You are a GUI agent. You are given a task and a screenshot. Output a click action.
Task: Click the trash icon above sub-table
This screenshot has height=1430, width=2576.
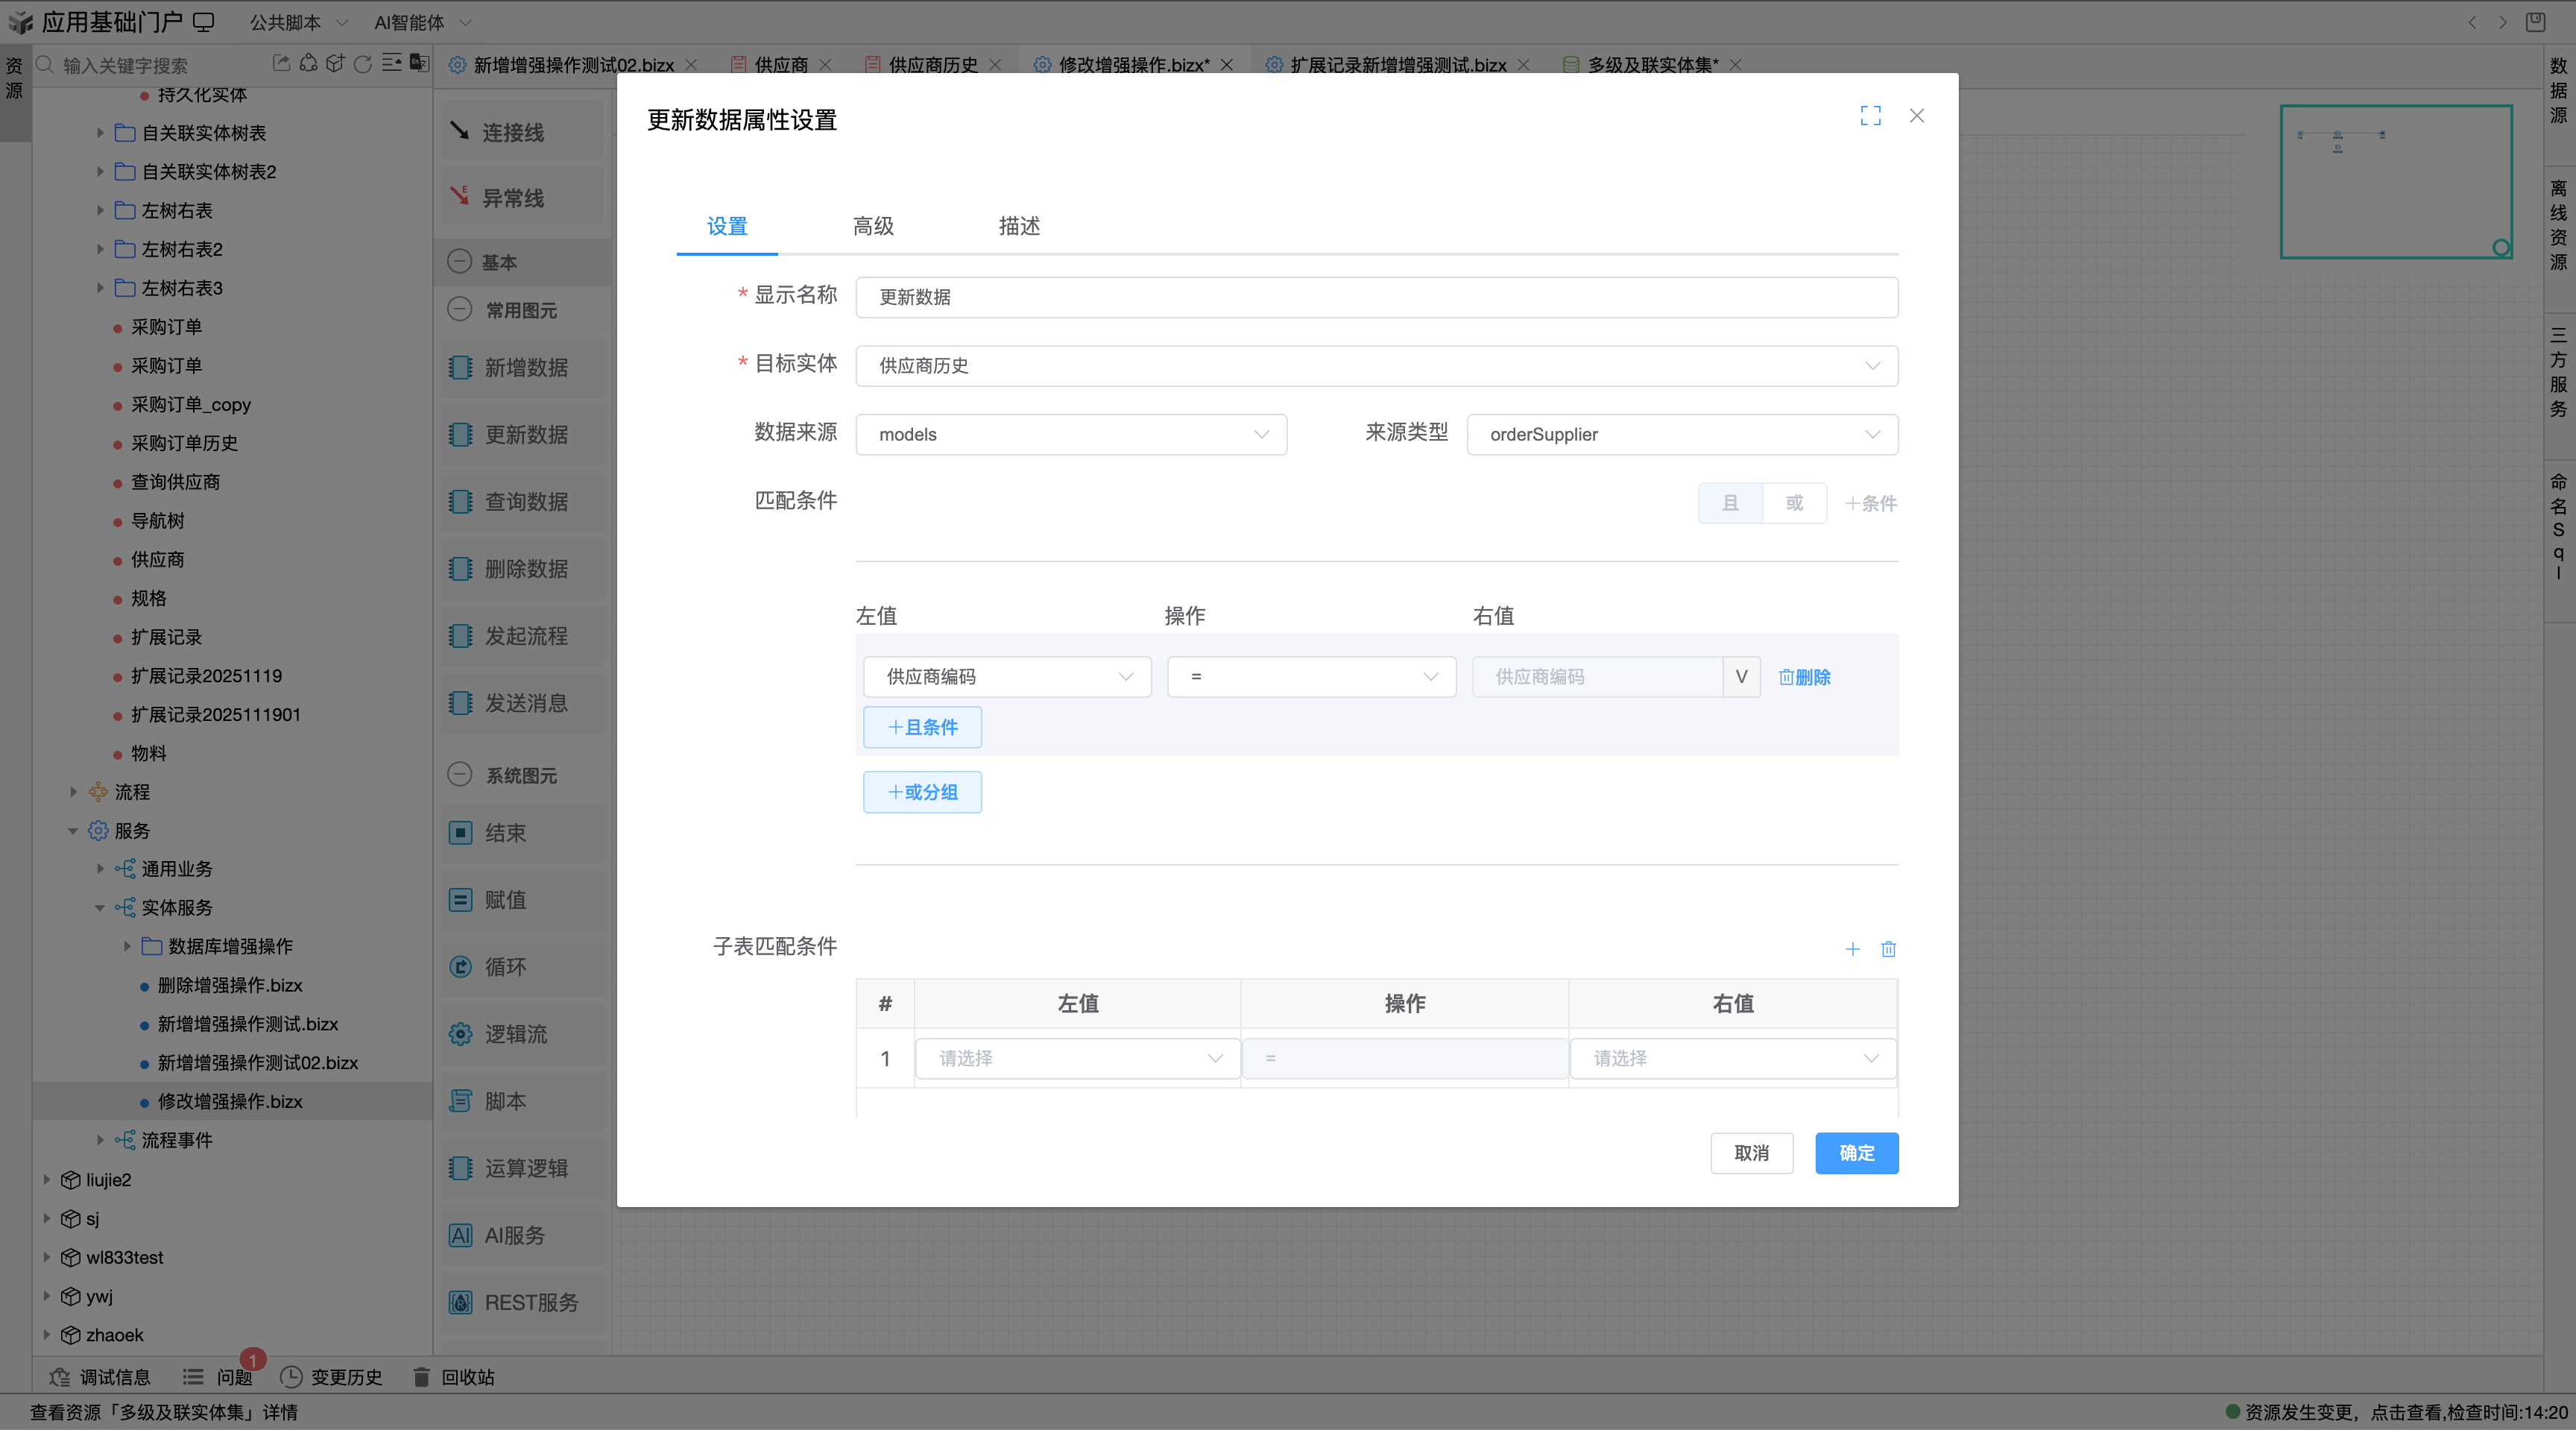pyautogui.click(x=1888, y=949)
